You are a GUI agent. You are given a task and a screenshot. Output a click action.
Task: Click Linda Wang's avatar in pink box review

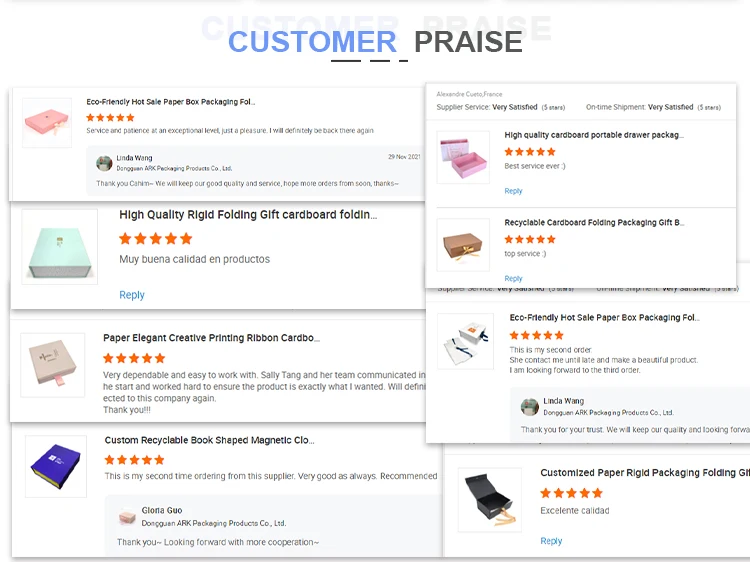104,163
